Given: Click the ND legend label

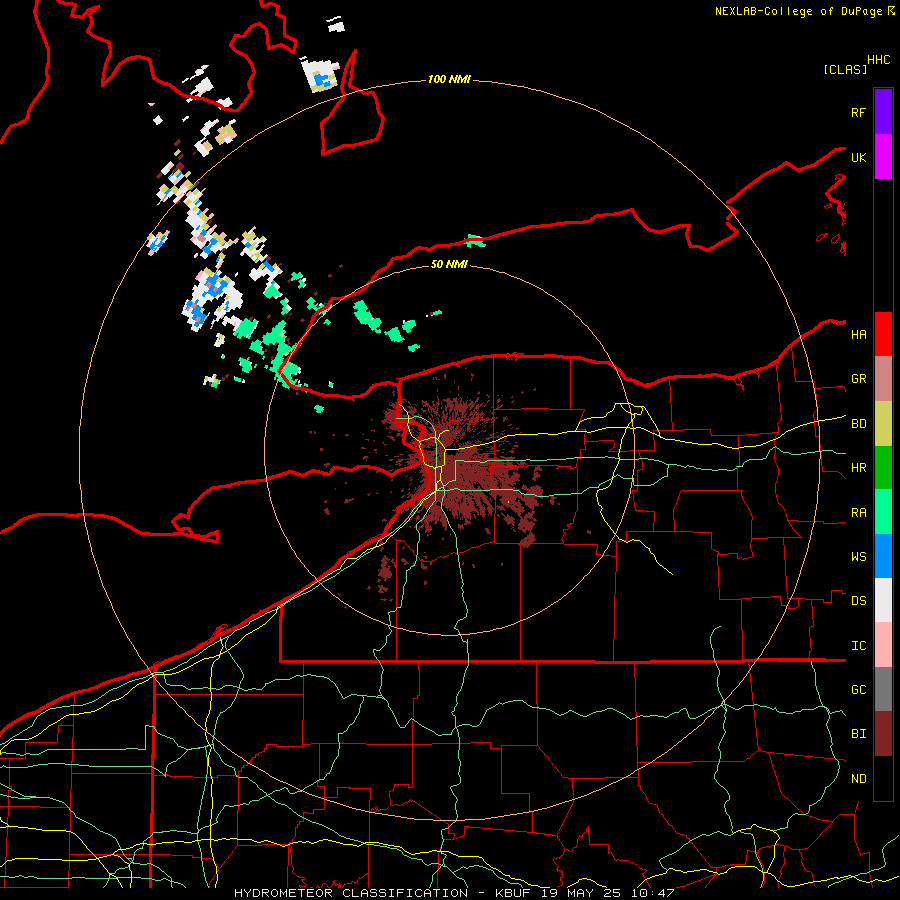Looking at the screenshot, I should (859, 779).
